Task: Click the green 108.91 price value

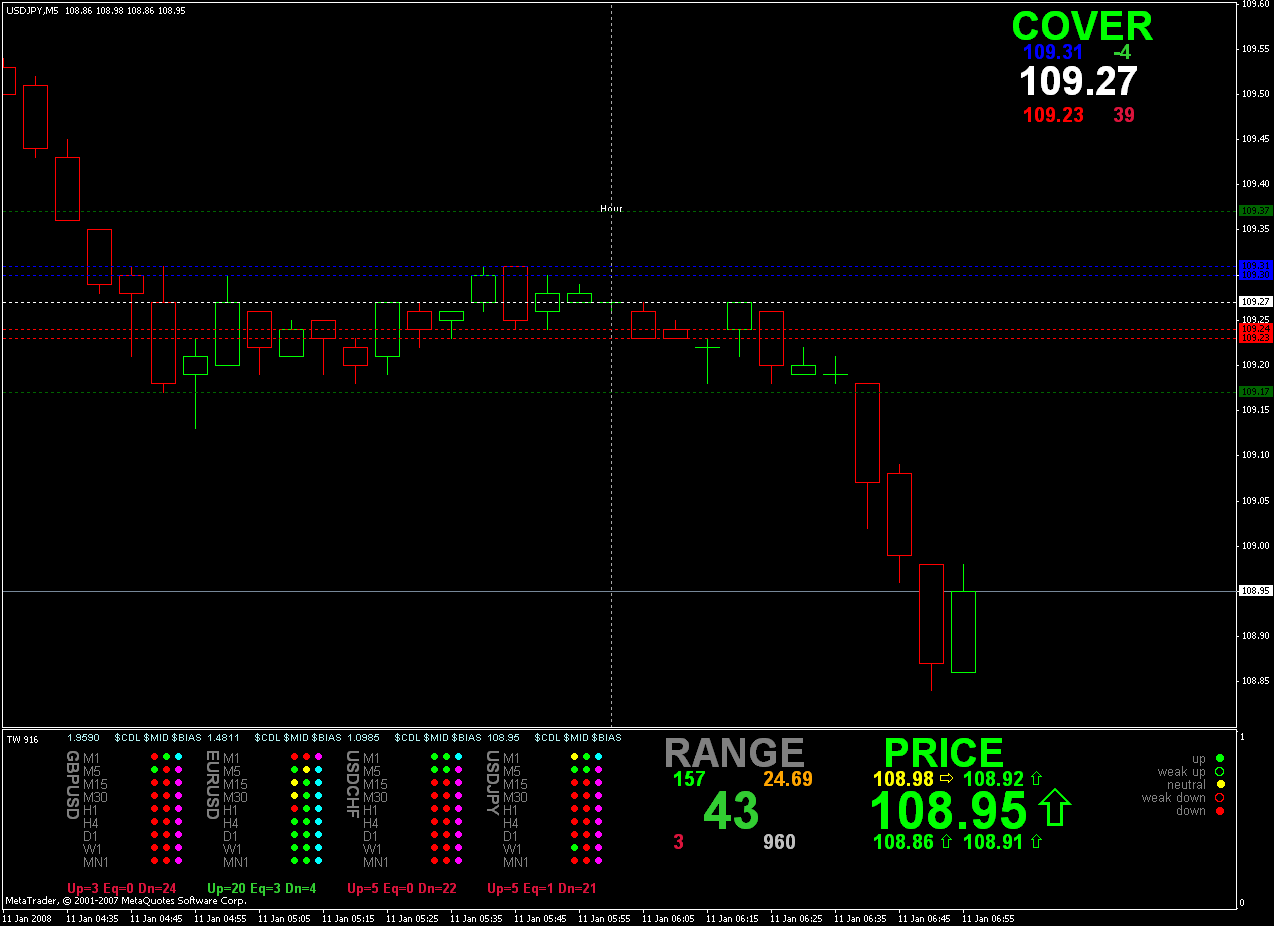Action: click(993, 842)
